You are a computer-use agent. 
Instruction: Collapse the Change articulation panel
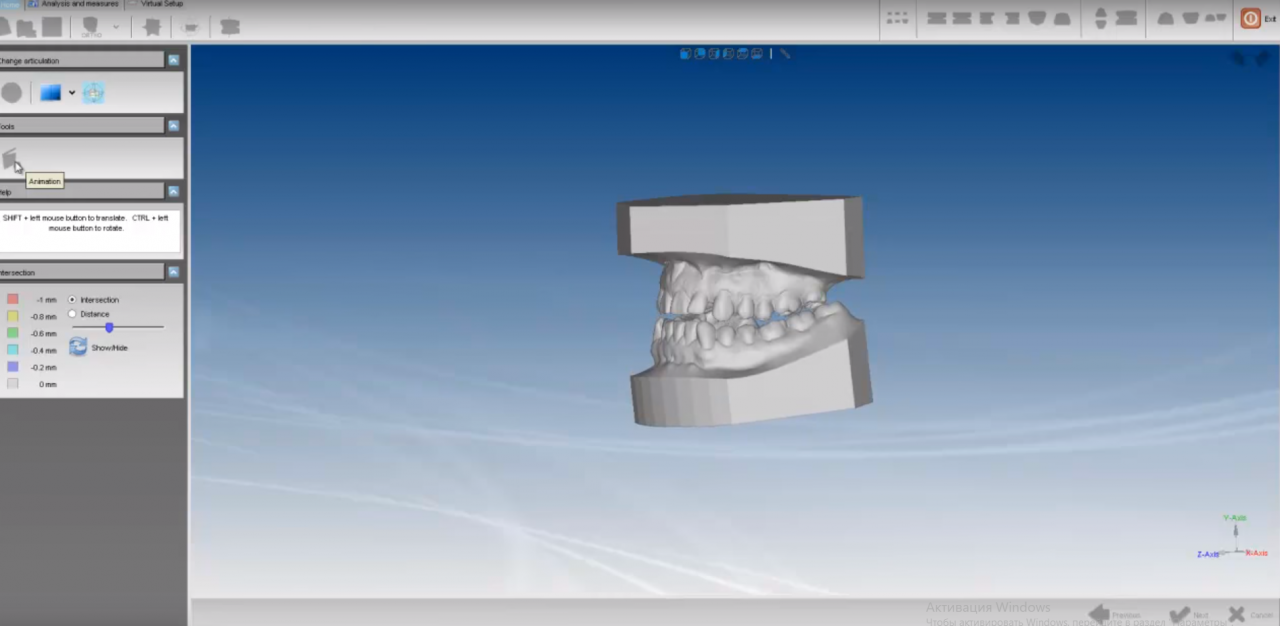[174, 60]
